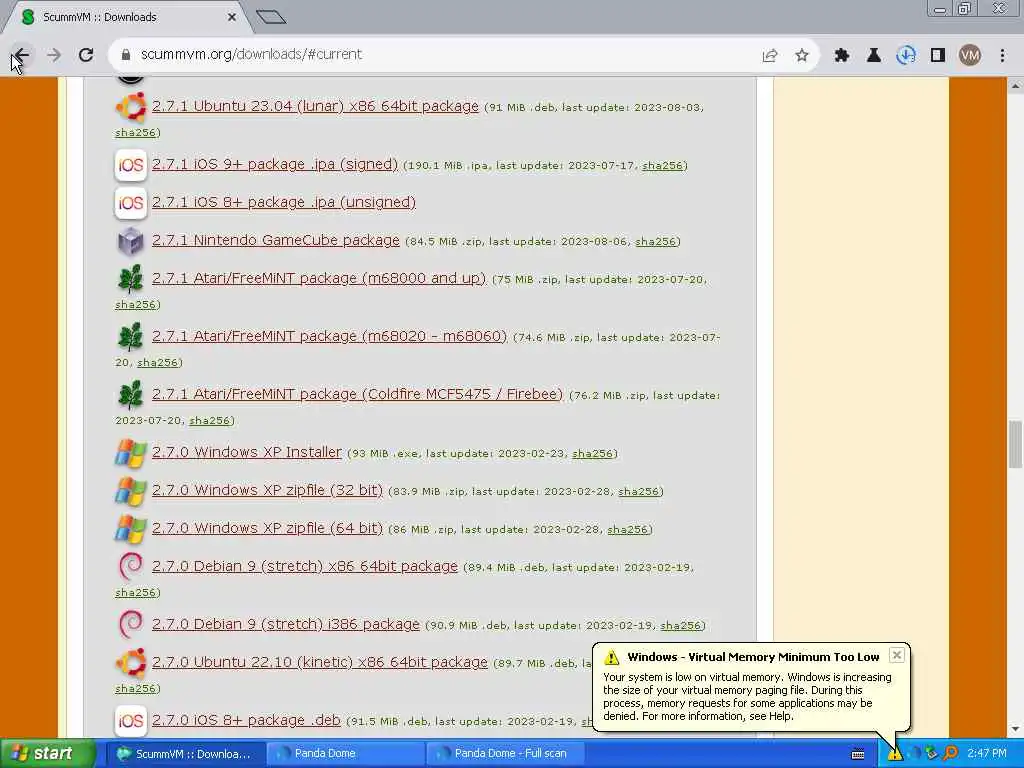Click the Windows flag icon beside XP Installer
The height and width of the screenshot is (768, 1024).
pyautogui.click(x=131, y=453)
